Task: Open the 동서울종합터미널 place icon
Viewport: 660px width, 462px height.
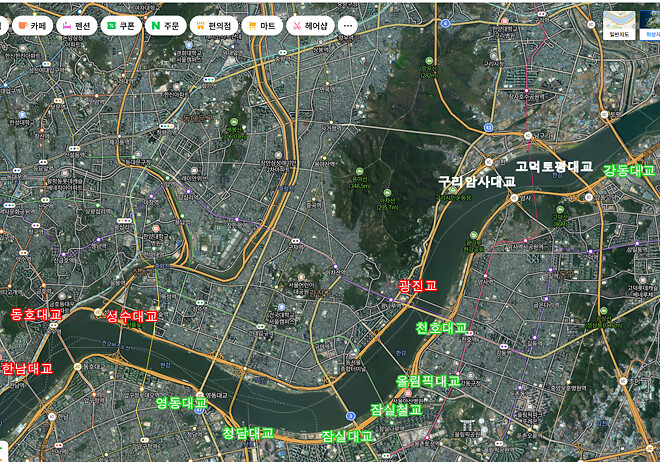Action: (x=353, y=354)
